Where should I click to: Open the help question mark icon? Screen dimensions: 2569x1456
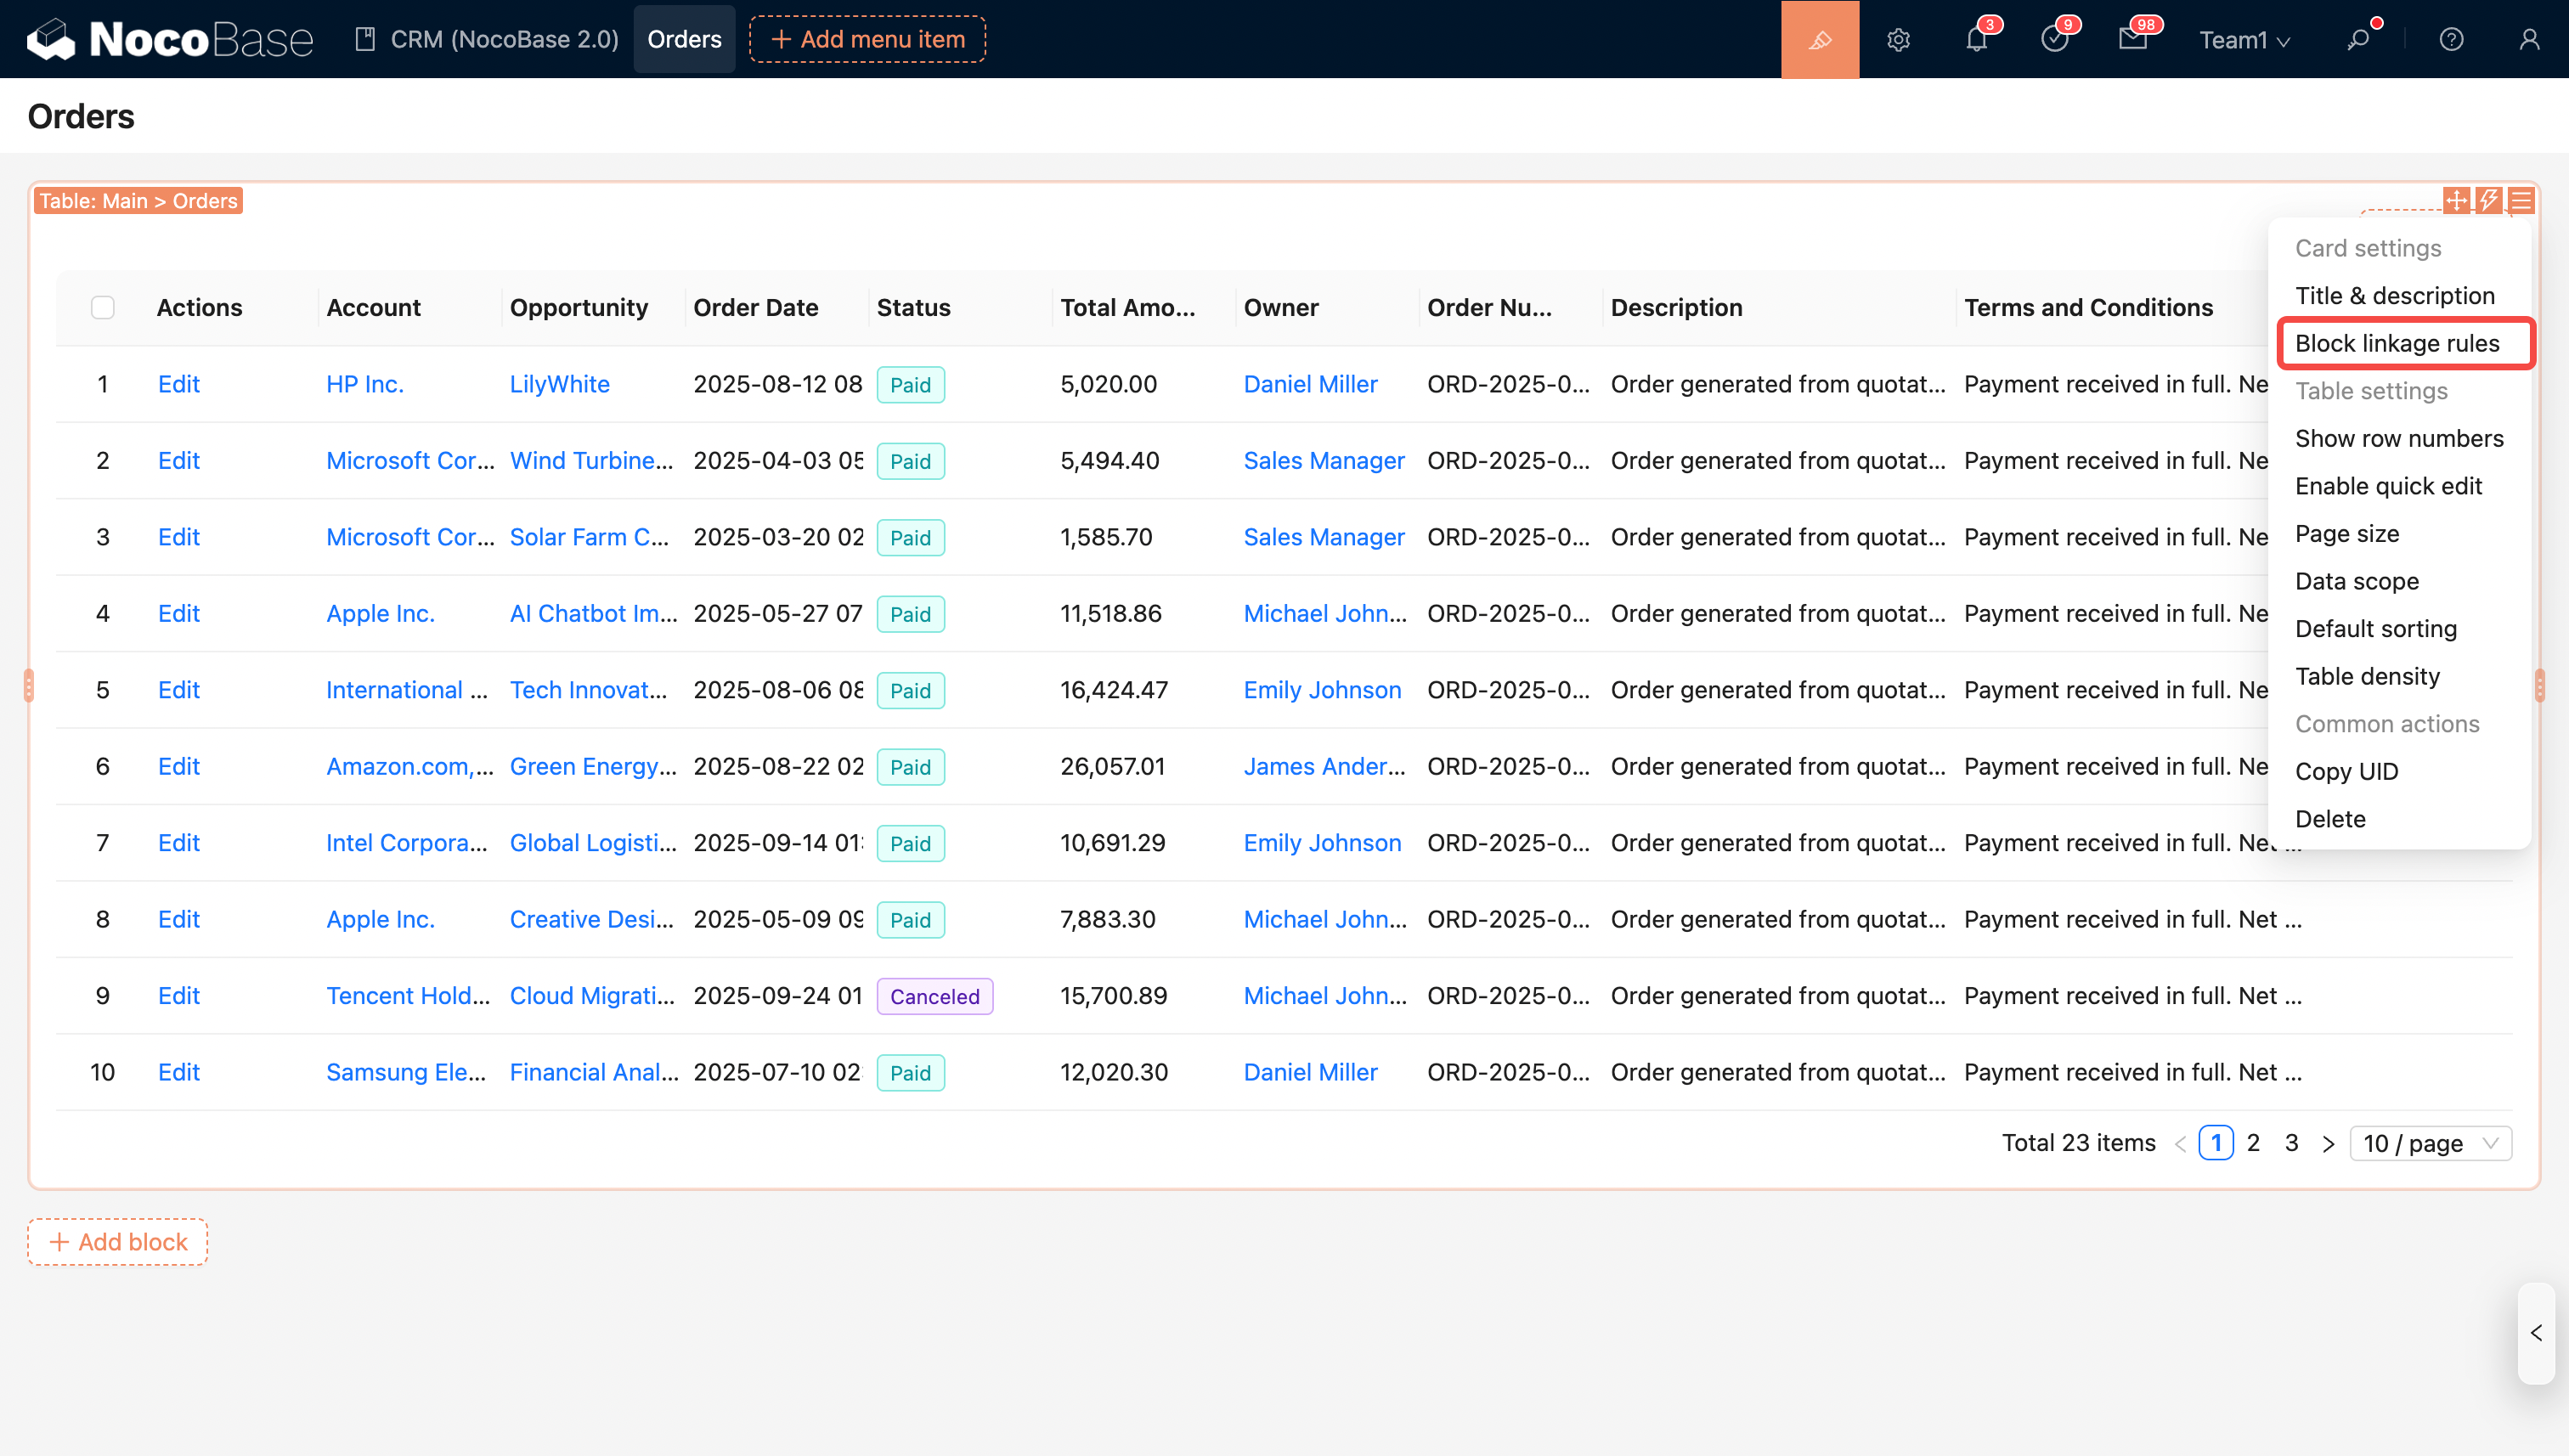tap(2451, 40)
